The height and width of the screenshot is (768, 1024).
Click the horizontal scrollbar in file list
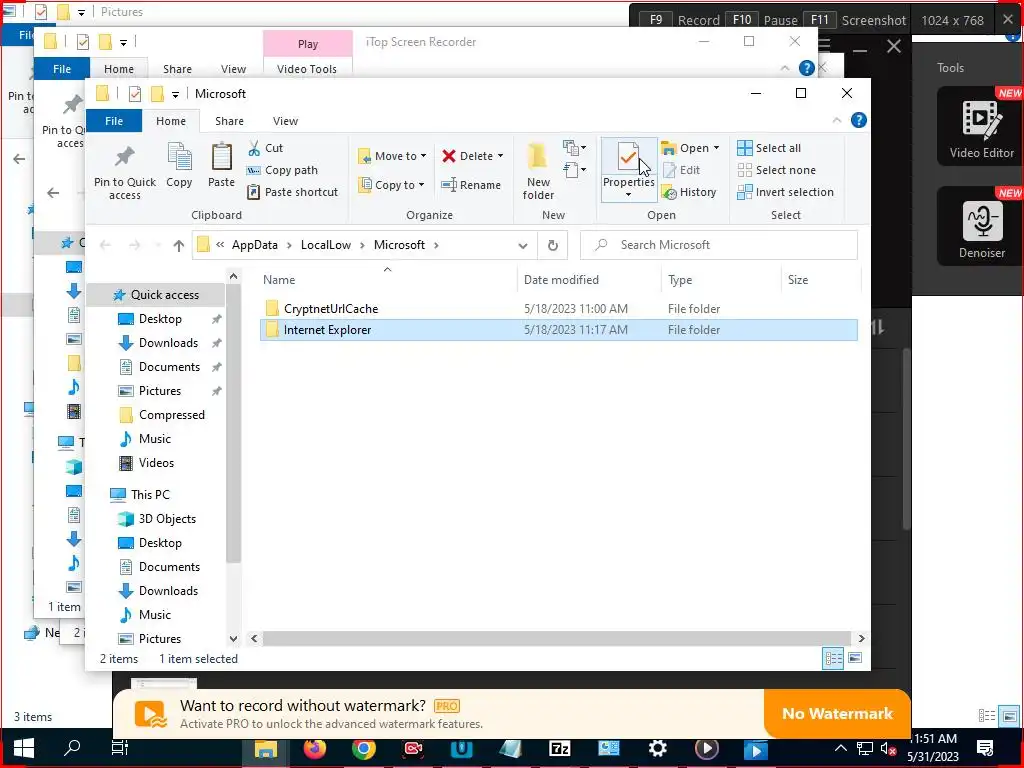tap(556, 639)
